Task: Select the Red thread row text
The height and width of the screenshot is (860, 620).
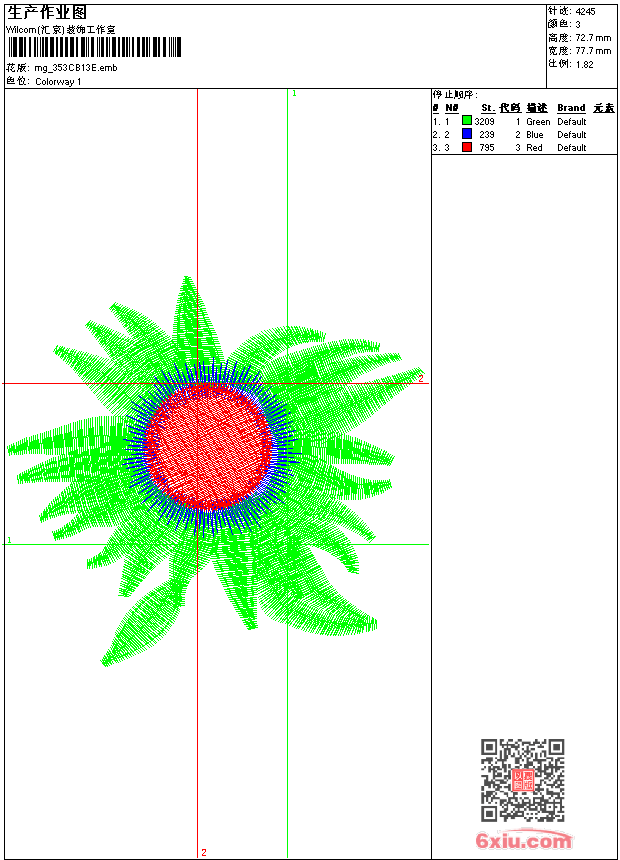Action: [534, 148]
